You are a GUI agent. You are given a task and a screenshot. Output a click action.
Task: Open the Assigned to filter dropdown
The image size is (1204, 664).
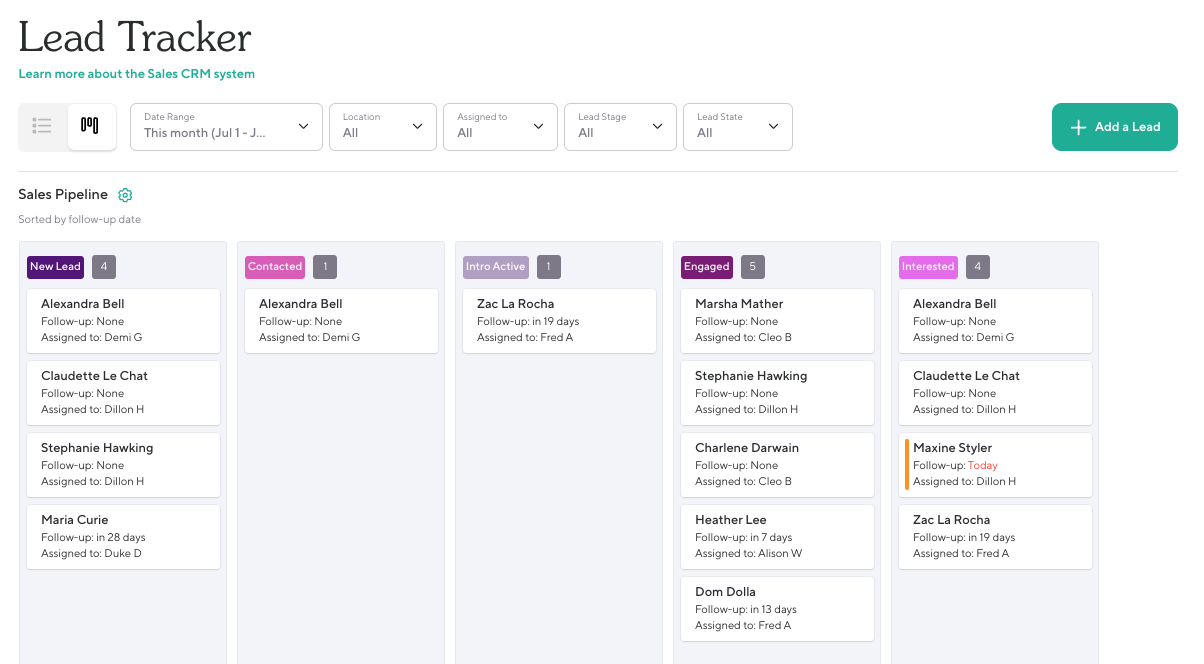pos(500,127)
